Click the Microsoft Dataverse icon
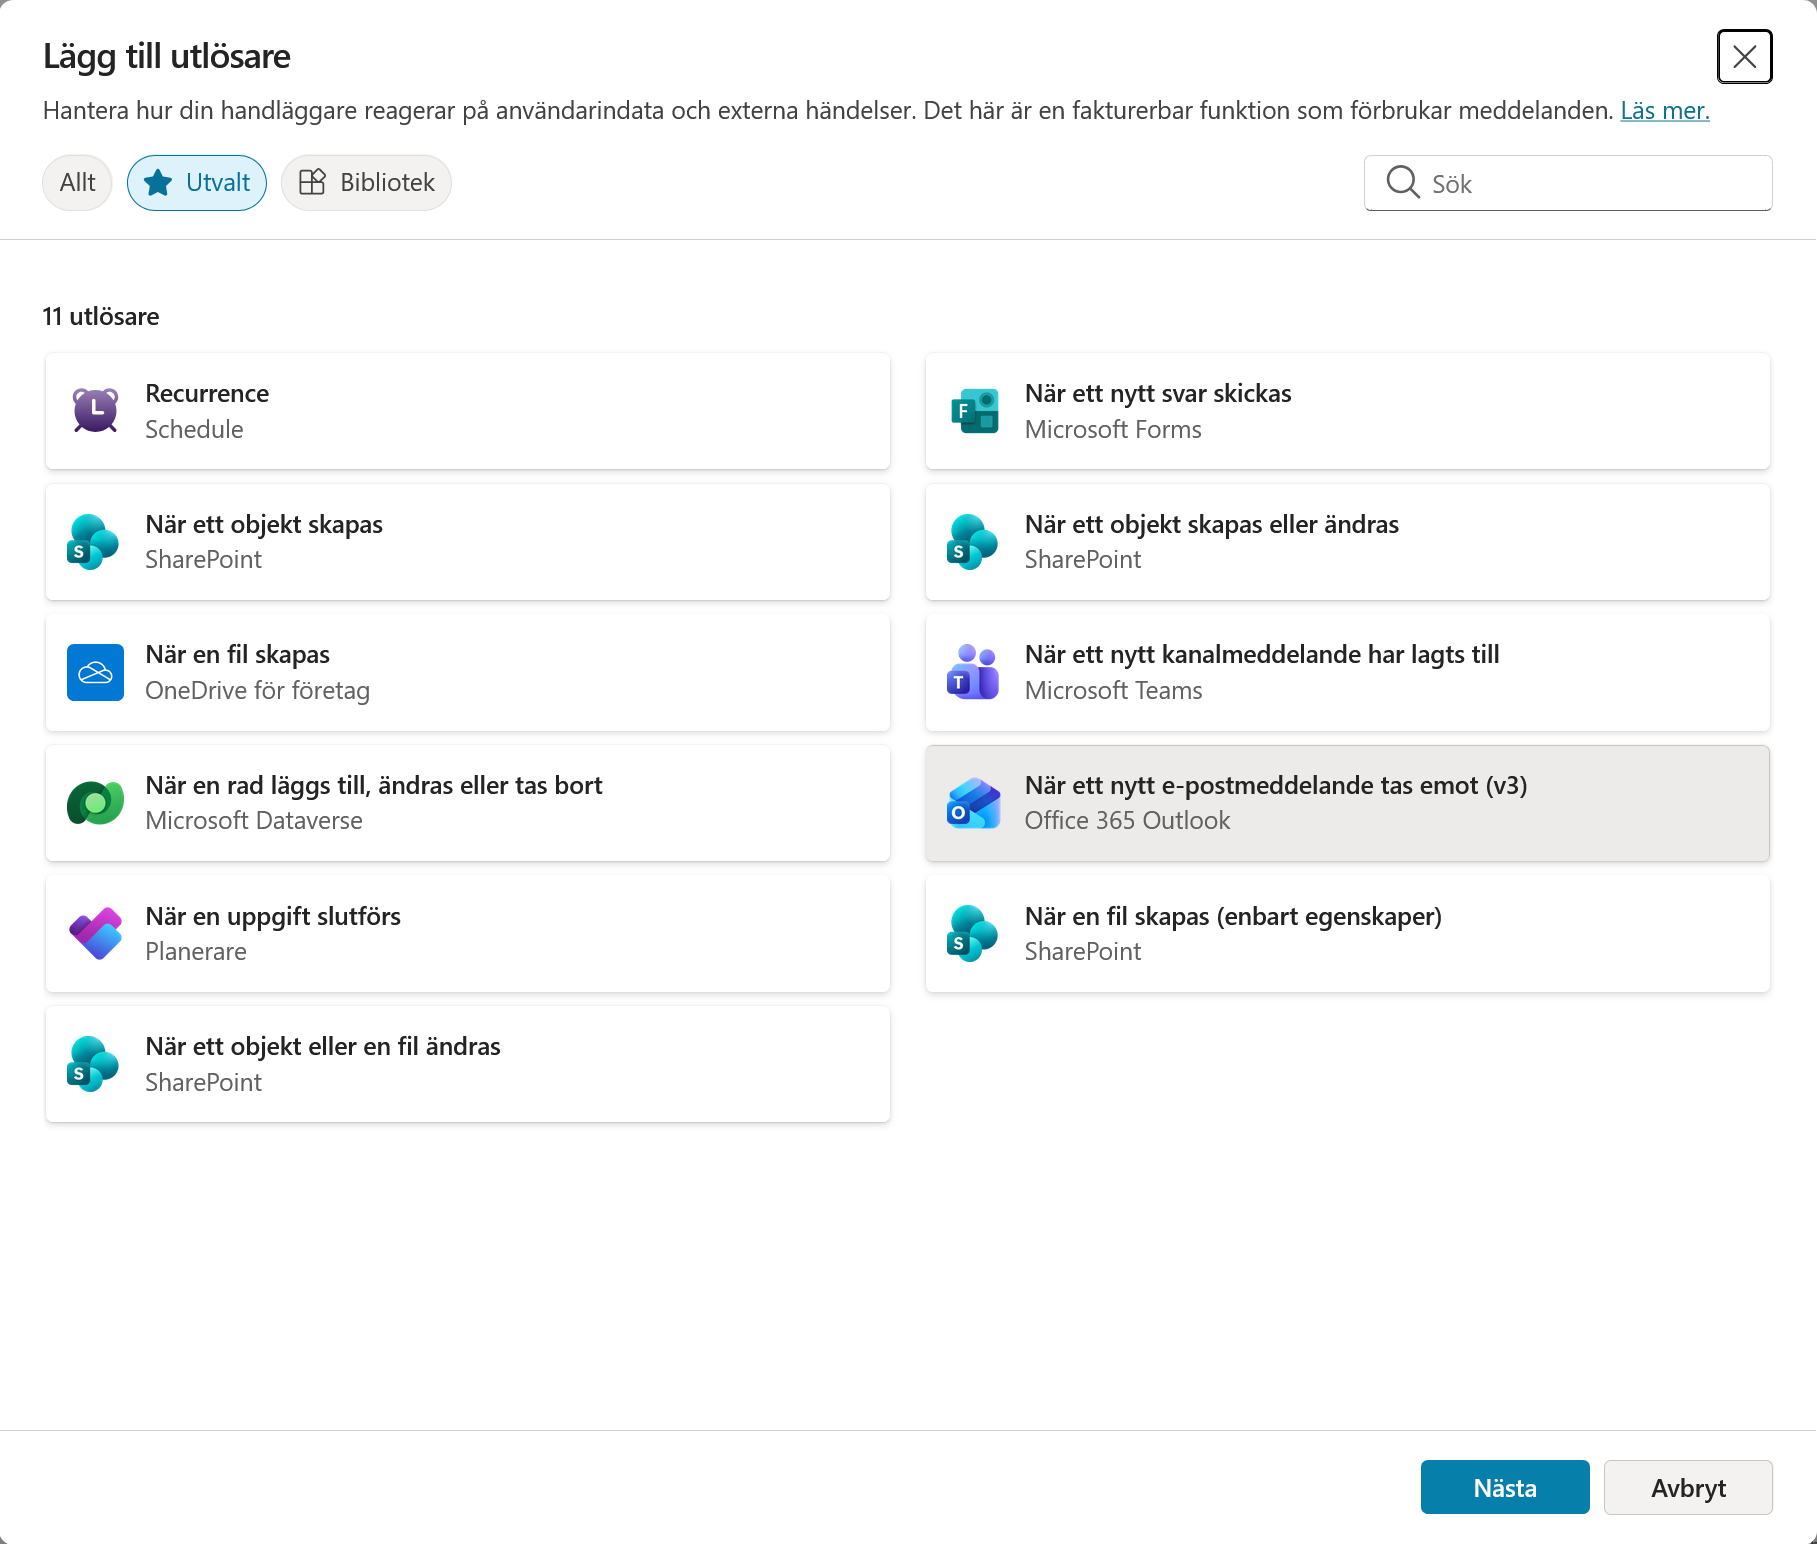 pos(95,803)
